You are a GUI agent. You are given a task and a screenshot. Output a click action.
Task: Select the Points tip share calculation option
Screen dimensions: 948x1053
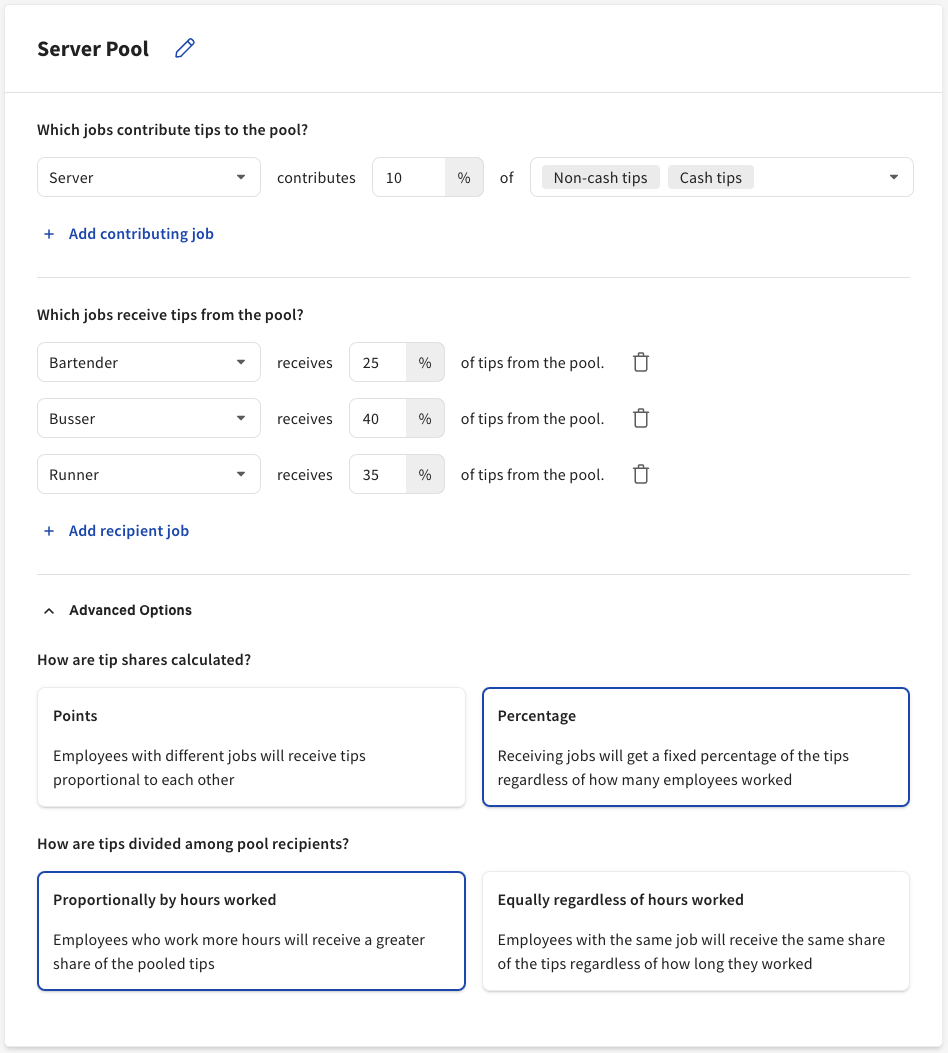(x=251, y=746)
